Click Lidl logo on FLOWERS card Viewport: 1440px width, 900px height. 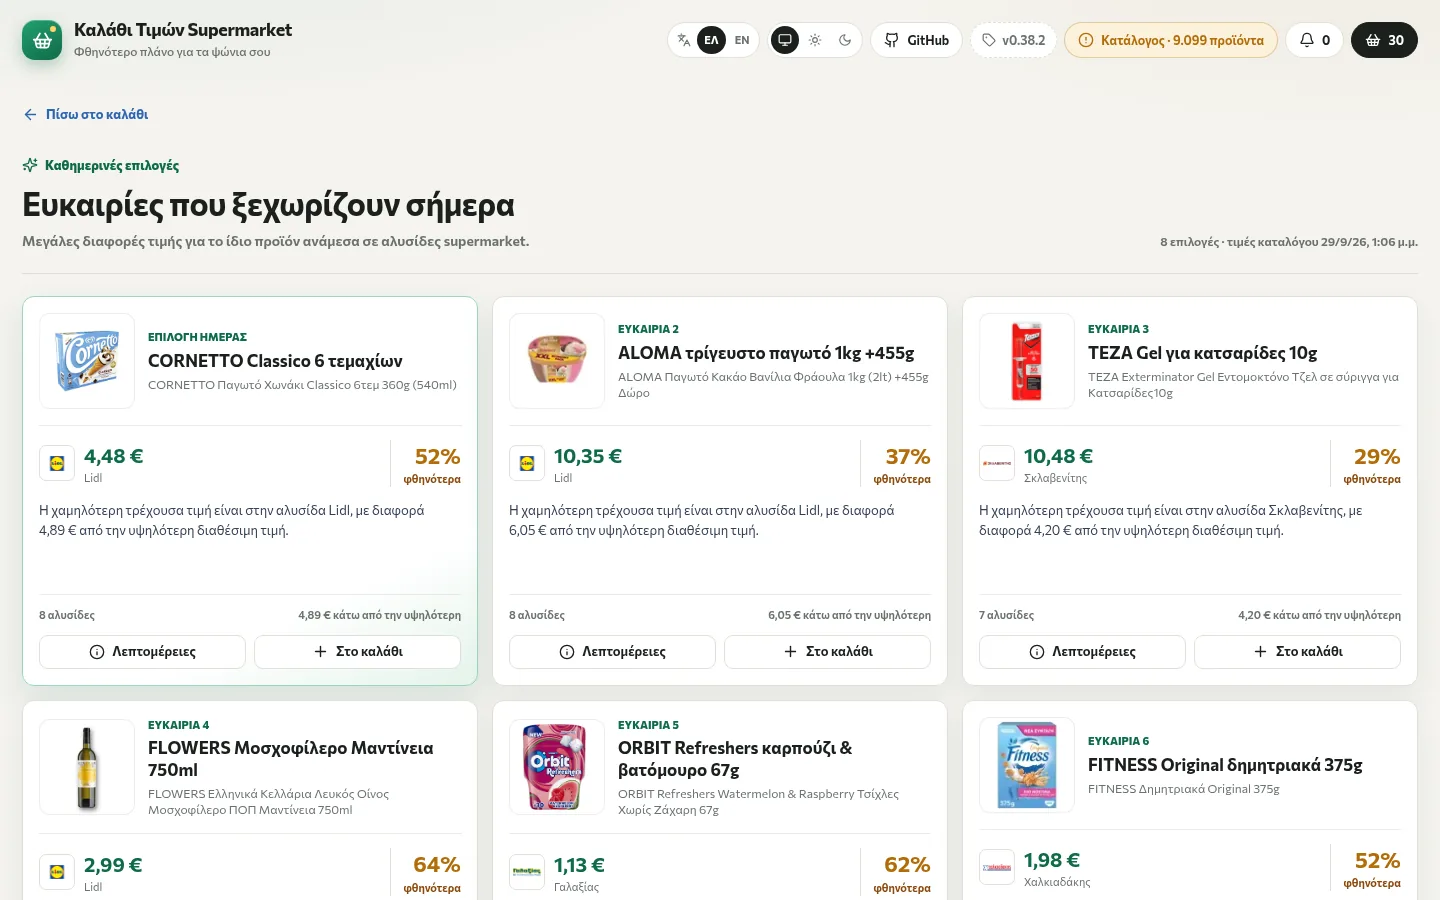(x=57, y=872)
